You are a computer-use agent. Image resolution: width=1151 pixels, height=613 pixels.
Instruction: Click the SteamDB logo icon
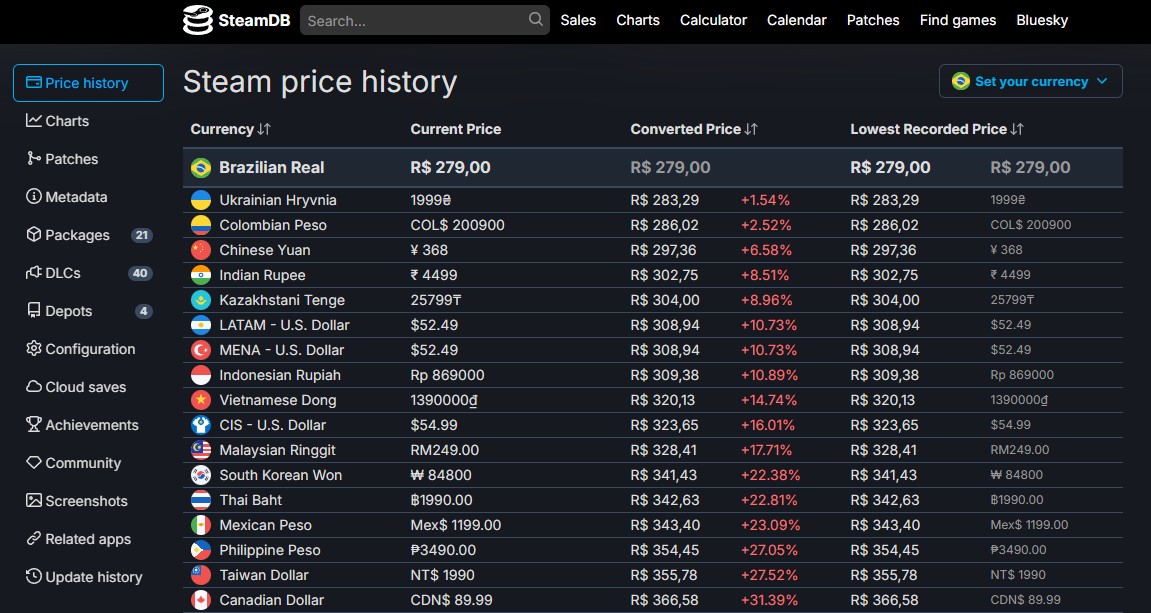click(x=198, y=20)
